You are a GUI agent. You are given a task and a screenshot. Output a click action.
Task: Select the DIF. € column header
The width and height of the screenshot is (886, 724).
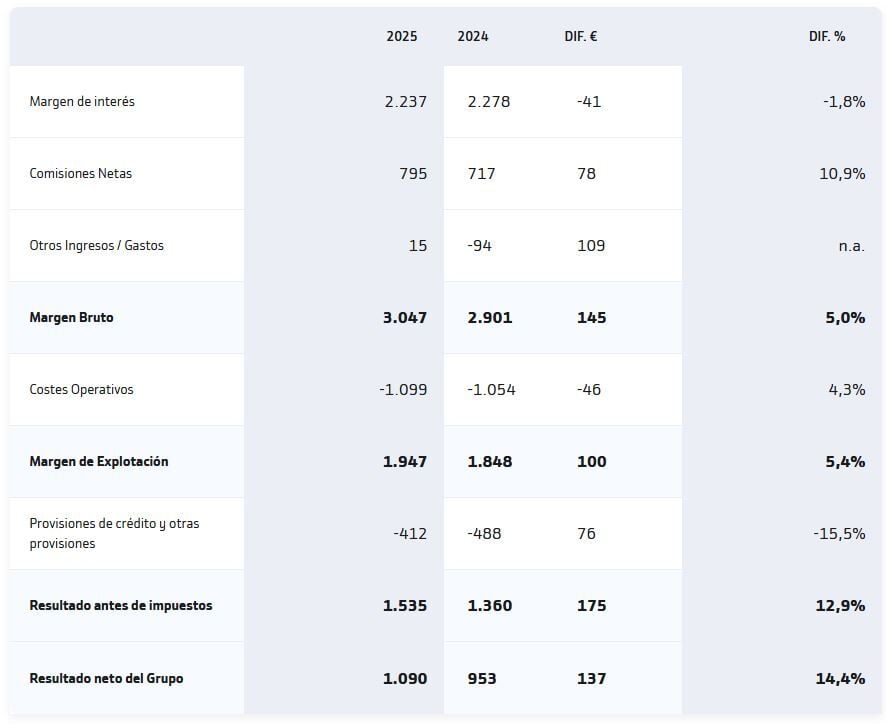tap(581, 36)
